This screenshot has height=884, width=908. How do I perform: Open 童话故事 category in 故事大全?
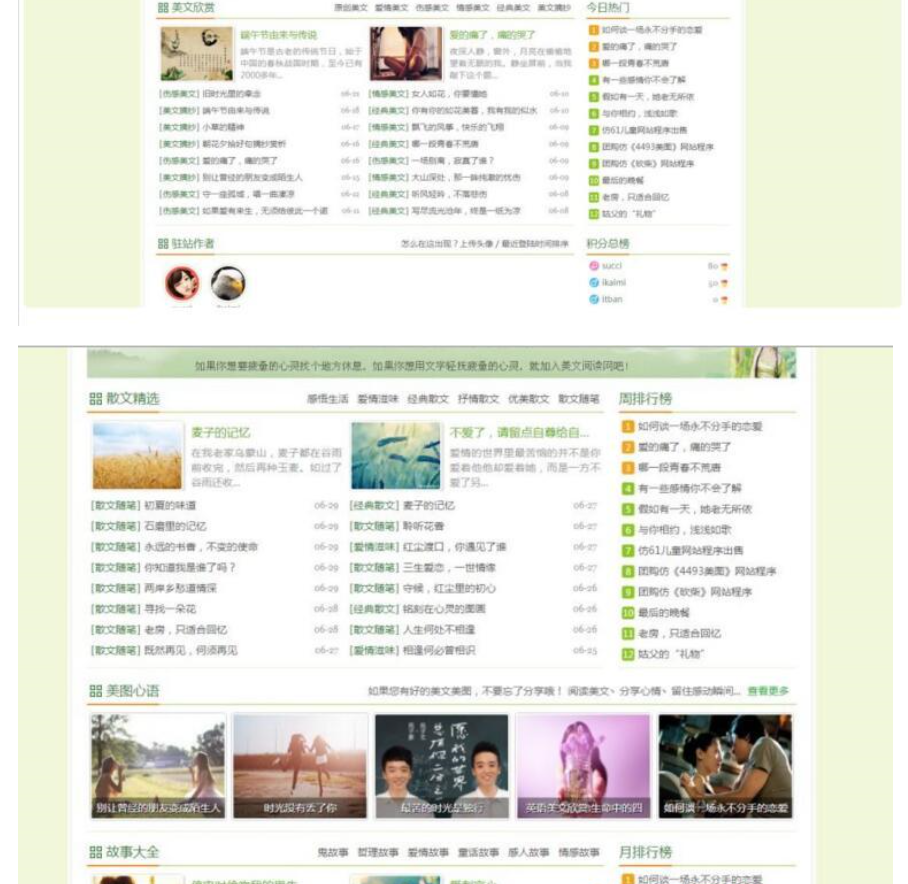(478, 853)
